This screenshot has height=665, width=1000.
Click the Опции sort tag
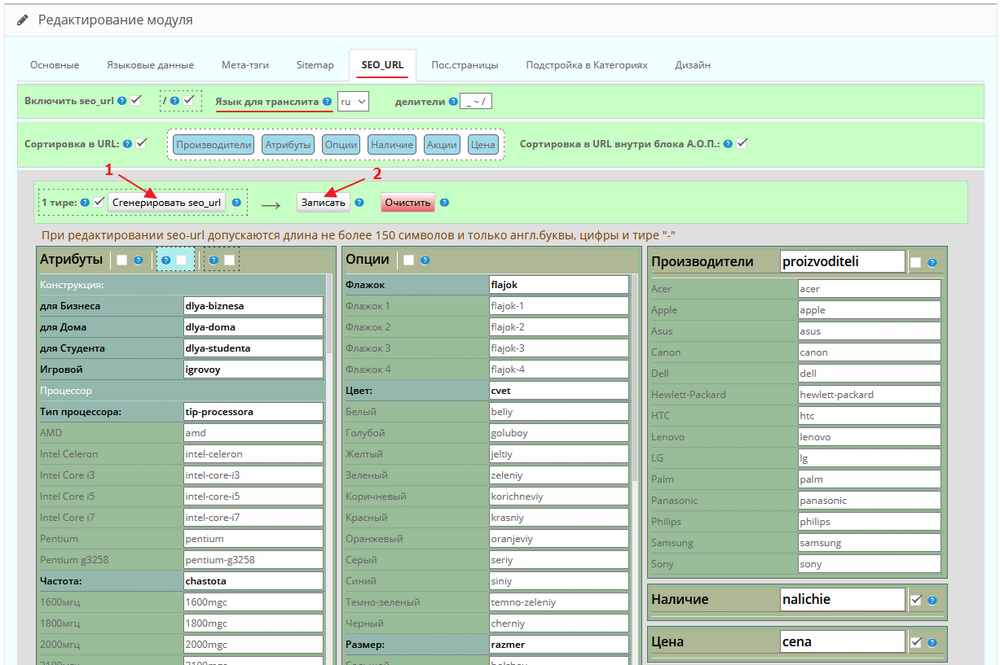pyautogui.click(x=341, y=145)
